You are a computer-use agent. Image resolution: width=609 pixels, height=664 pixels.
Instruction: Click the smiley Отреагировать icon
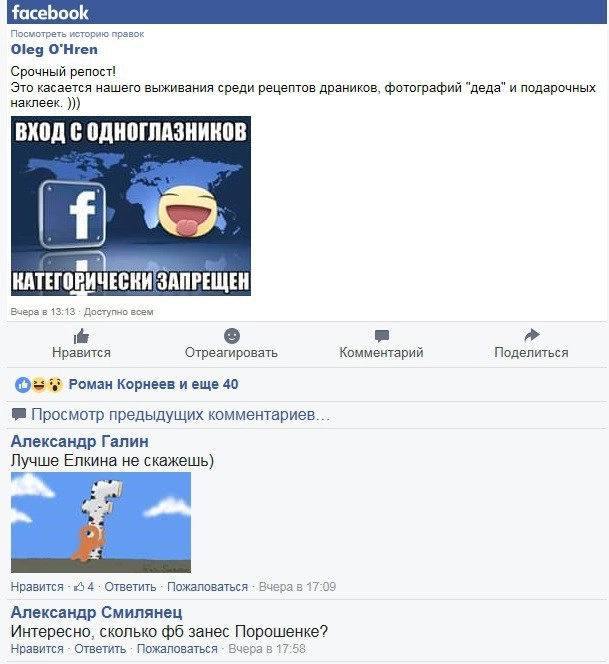tap(232, 336)
